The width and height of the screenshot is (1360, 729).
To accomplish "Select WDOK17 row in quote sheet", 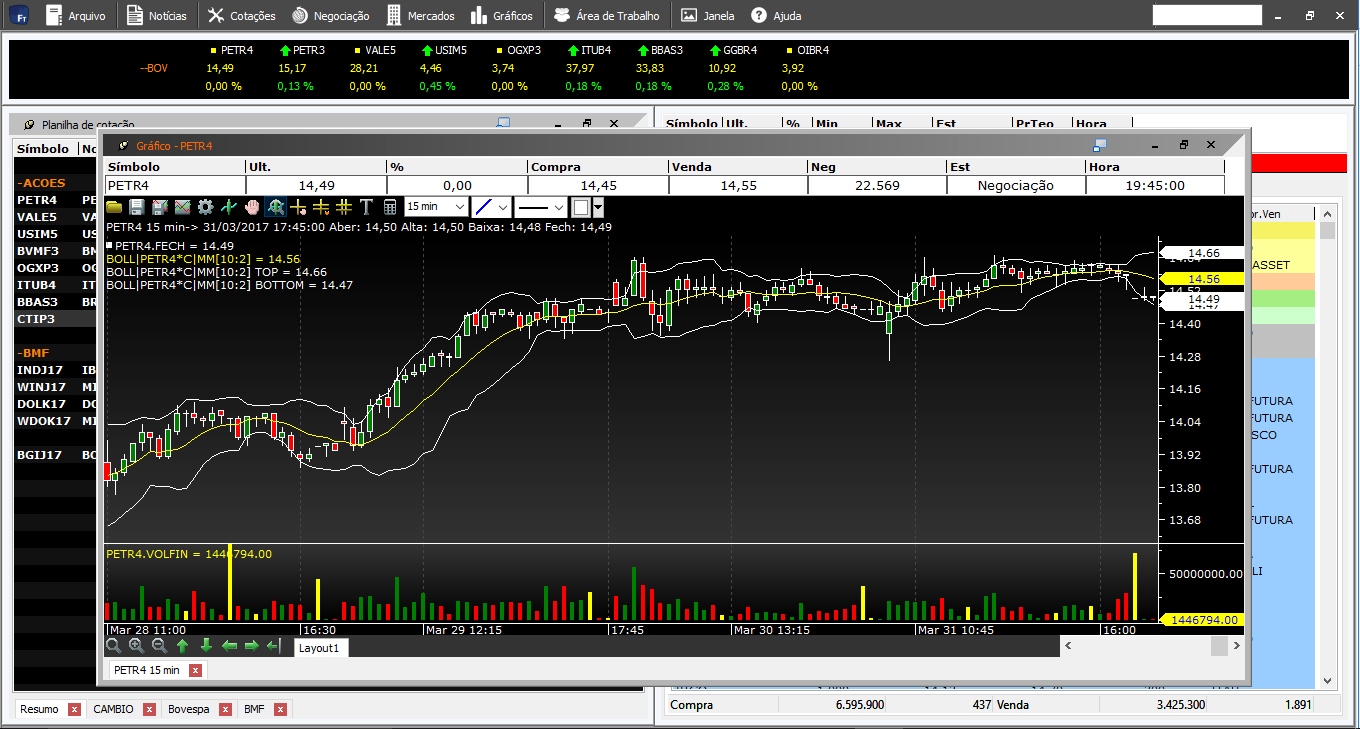I will click(x=55, y=421).
